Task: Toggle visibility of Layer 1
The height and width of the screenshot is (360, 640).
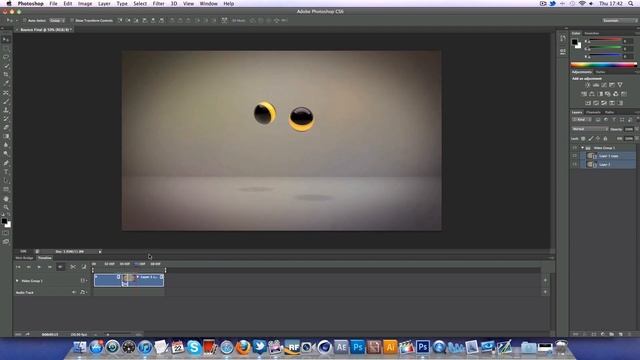Action: 575,164
